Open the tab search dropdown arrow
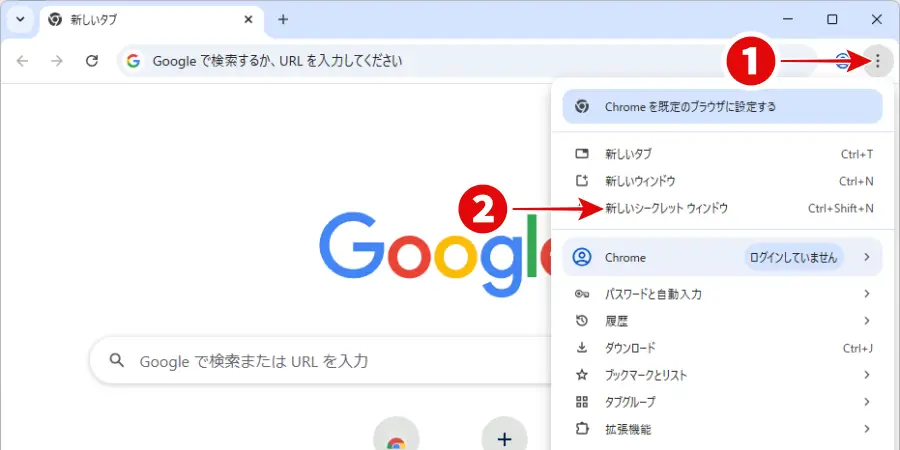900x450 pixels. [x=21, y=20]
